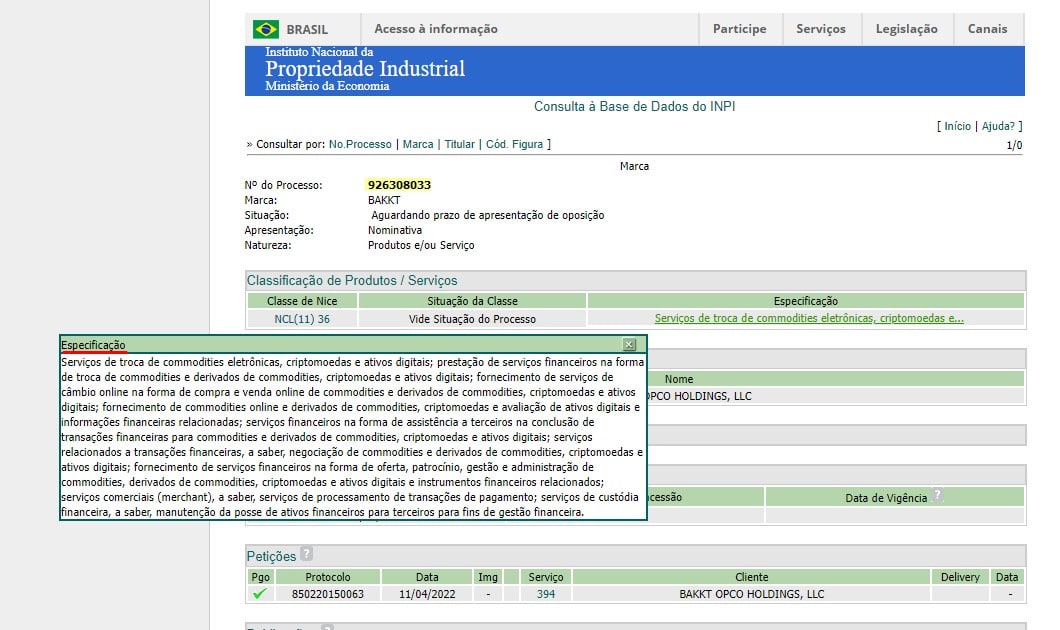Click the date 11/04/2022 cell
The width and height of the screenshot is (1060, 630).
coord(427,594)
